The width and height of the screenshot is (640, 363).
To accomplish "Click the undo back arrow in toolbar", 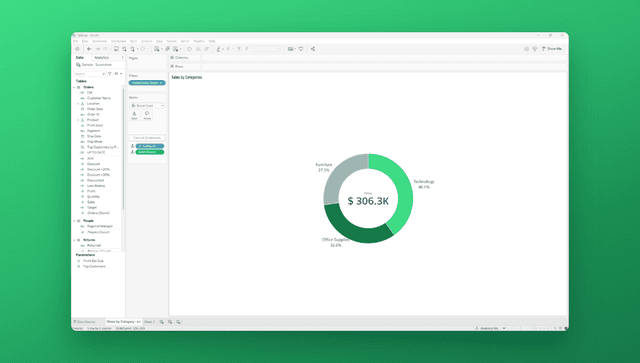I will pos(89,49).
